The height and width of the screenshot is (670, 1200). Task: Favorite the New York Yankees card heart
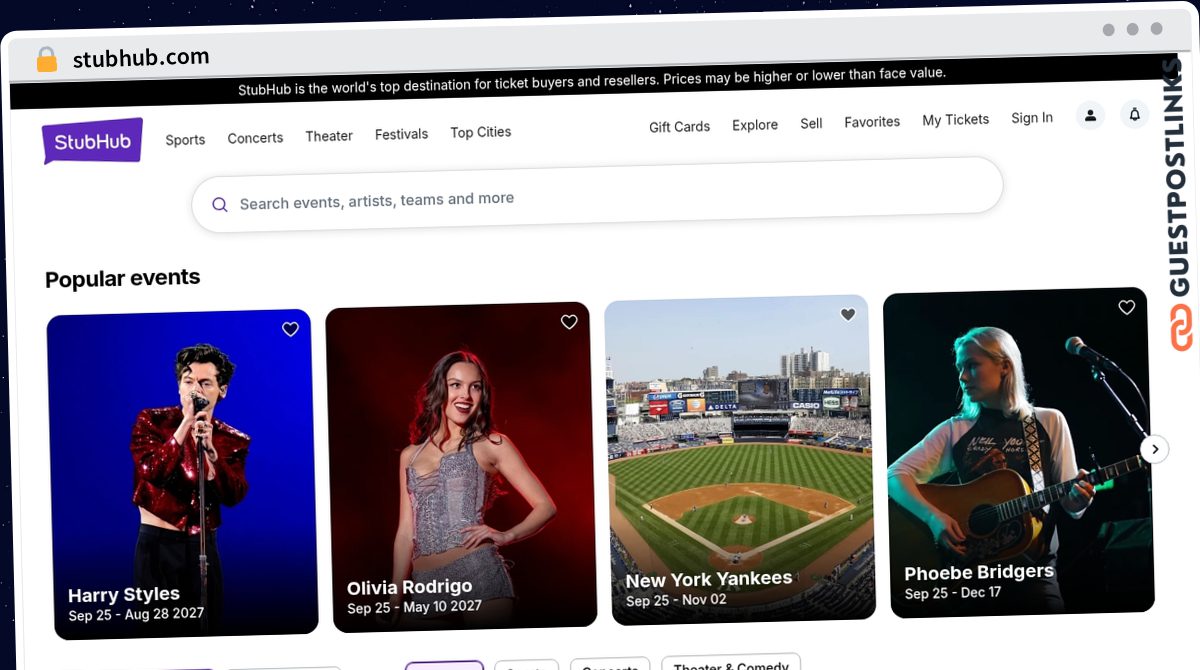(848, 314)
